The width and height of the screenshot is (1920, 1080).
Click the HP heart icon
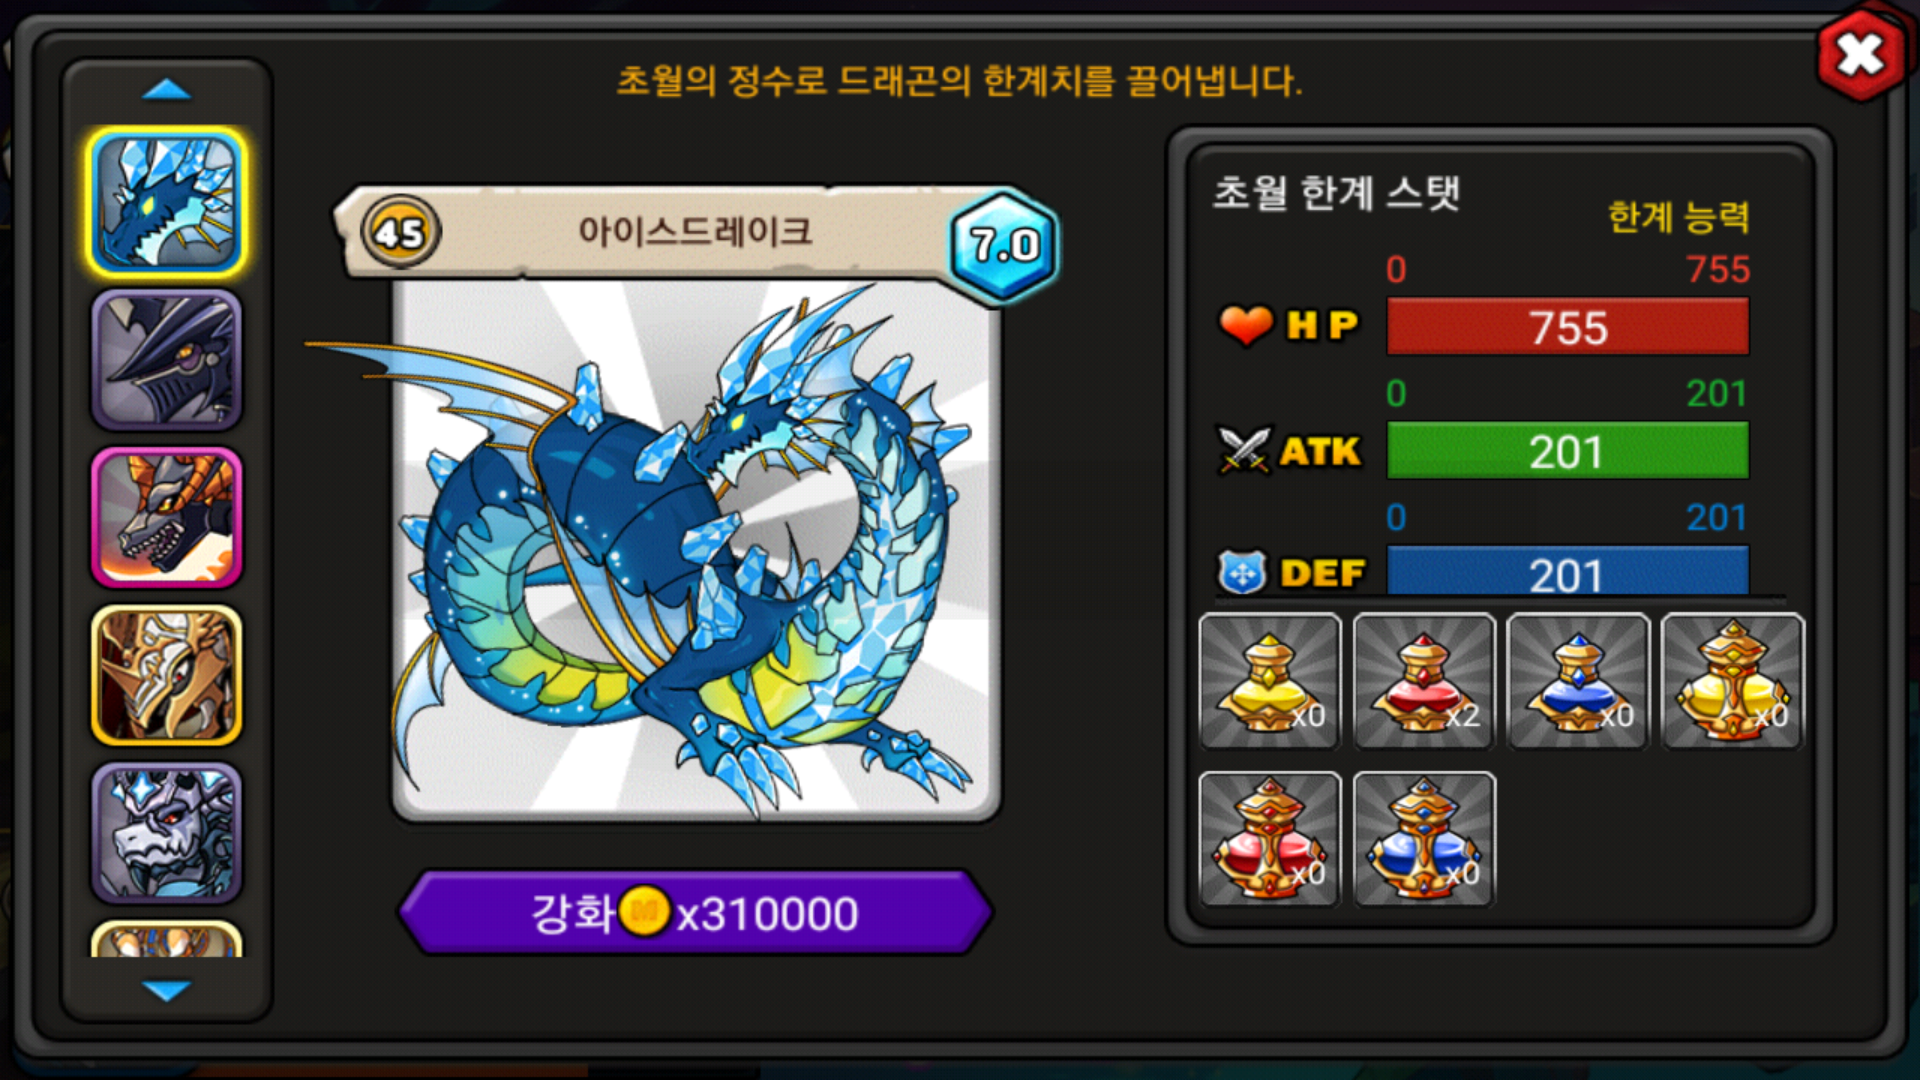pyautogui.click(x=1246, y=324)
